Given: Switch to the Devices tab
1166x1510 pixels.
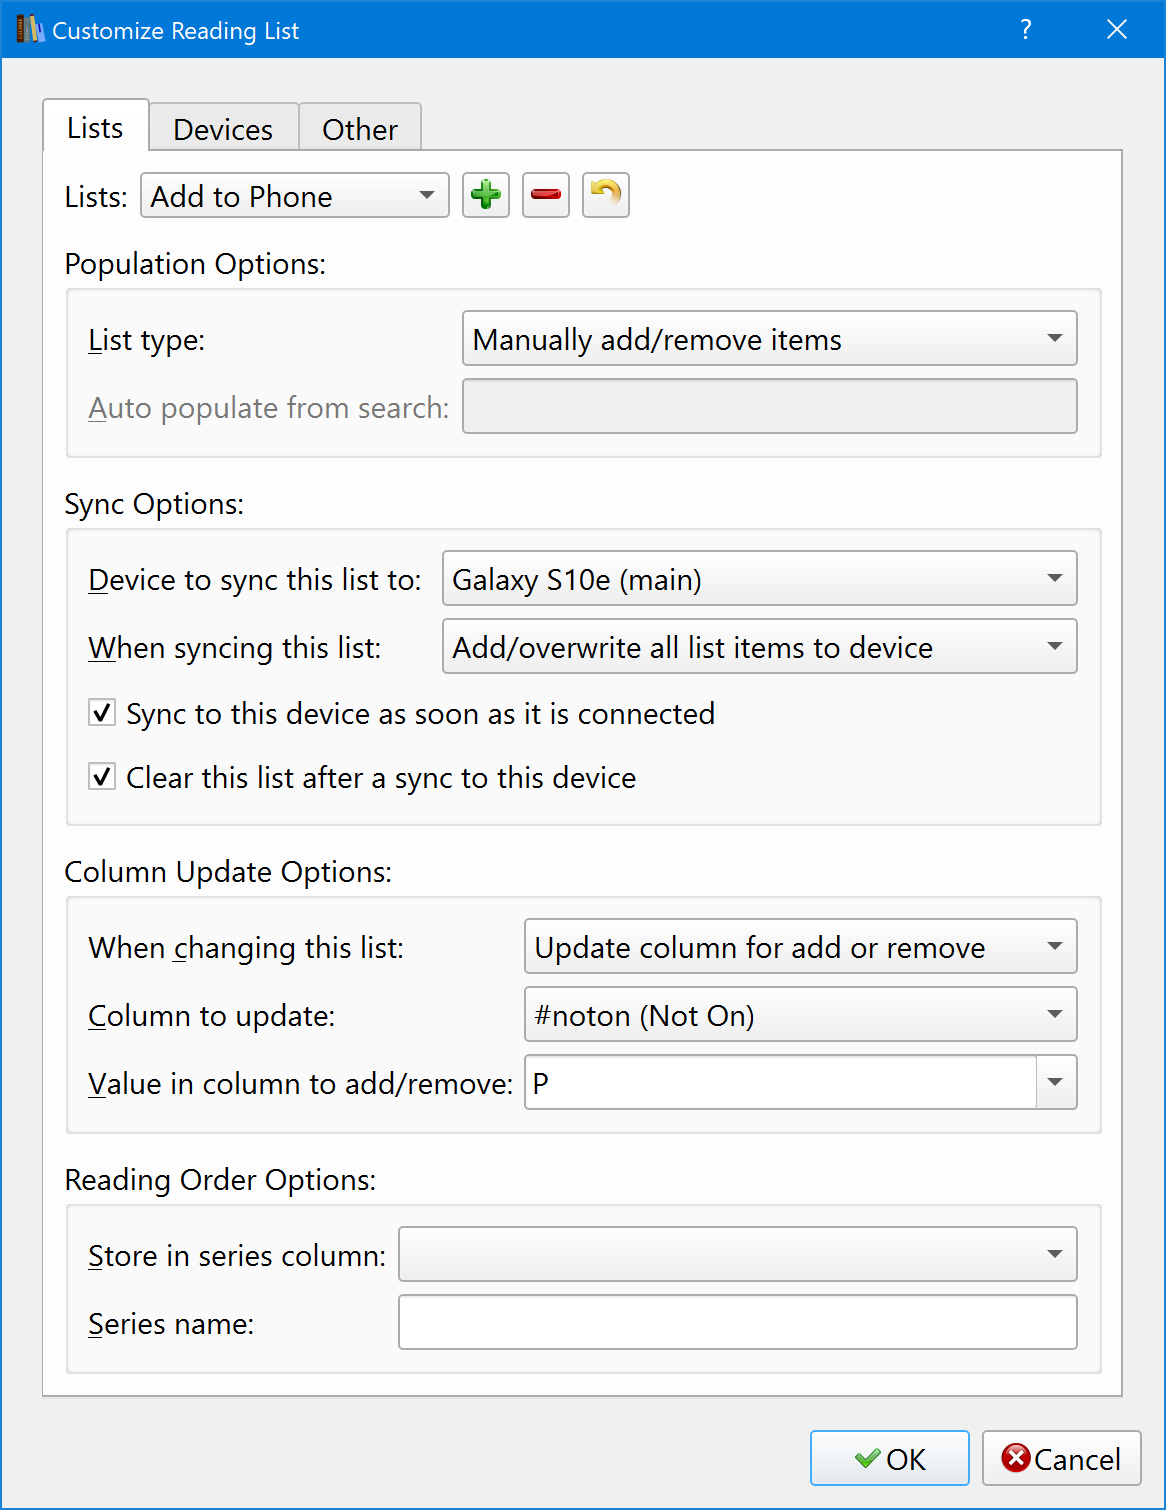Looking at the screenshot, I should tap(223, 129).
